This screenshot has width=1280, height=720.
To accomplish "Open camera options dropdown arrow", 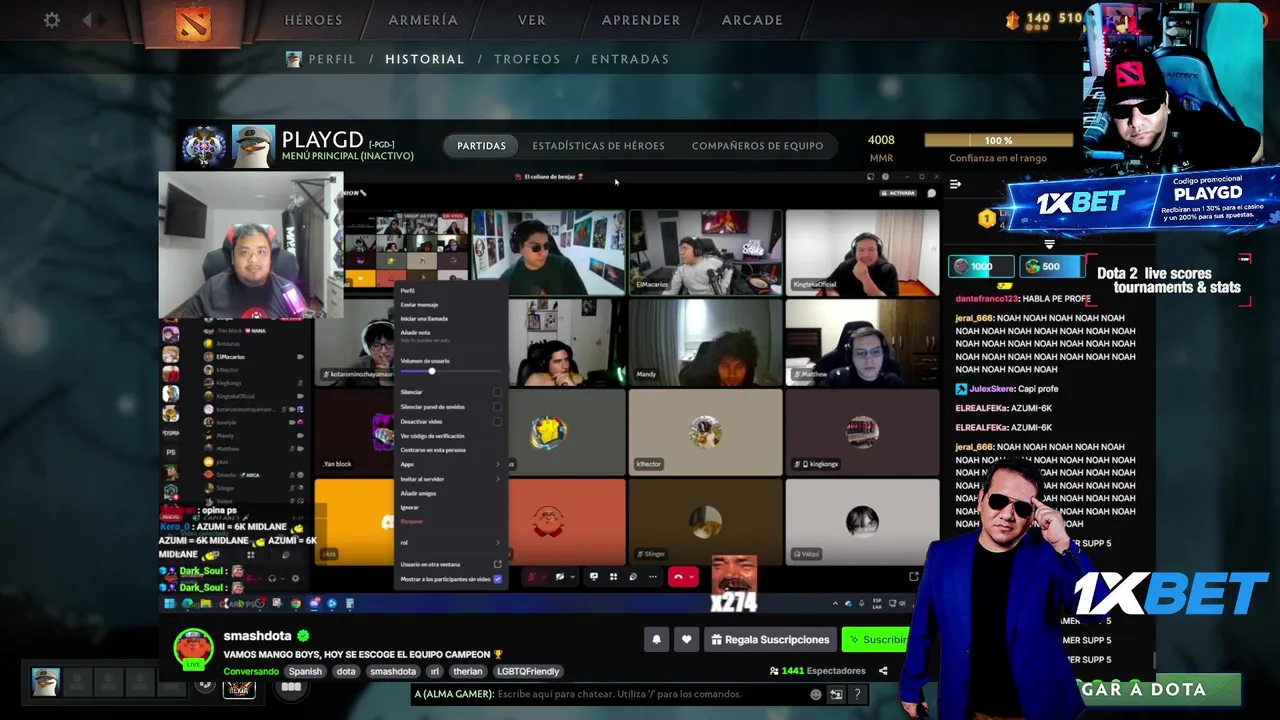I will point(571,577).
